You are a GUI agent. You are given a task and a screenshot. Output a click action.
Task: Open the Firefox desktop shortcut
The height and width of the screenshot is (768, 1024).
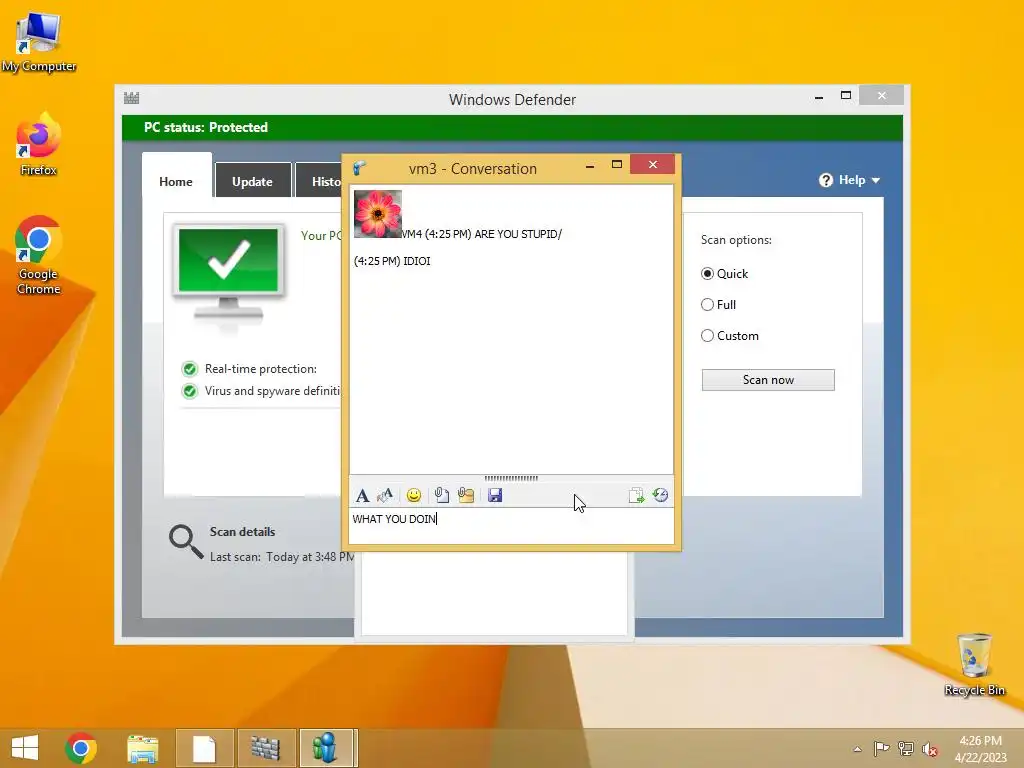coord(39,144)
